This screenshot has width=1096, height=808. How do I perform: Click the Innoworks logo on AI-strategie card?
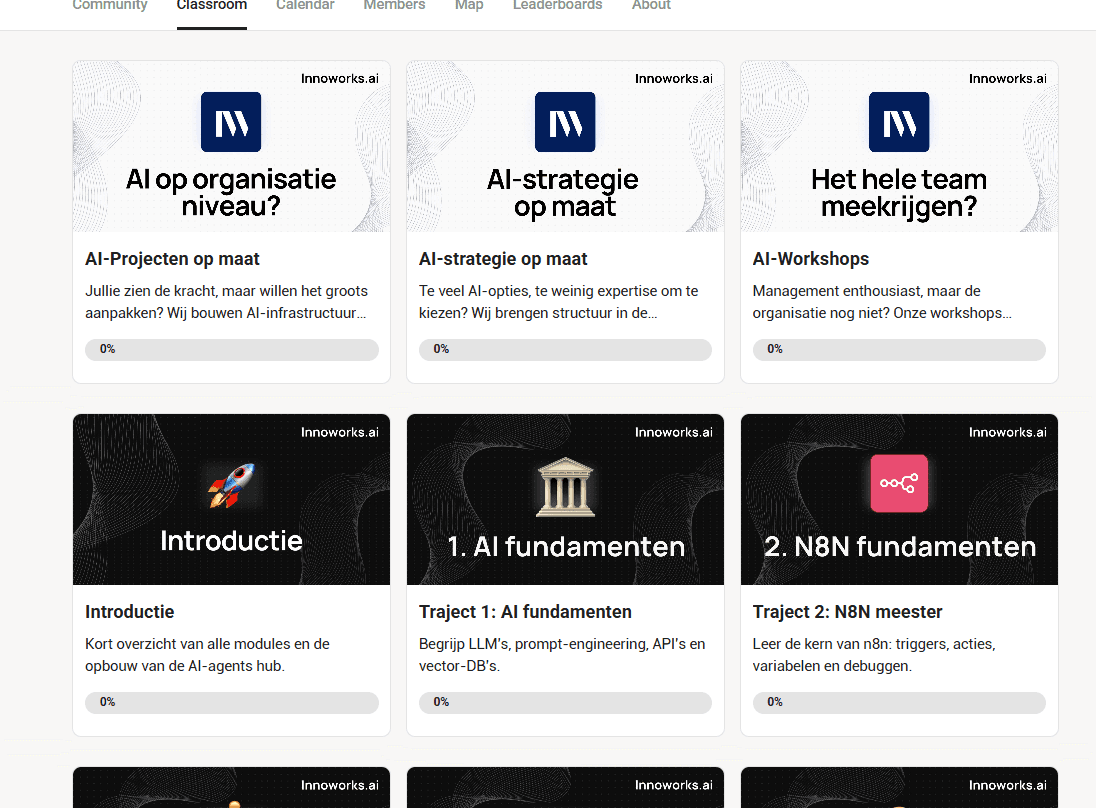tap(565, 122)
